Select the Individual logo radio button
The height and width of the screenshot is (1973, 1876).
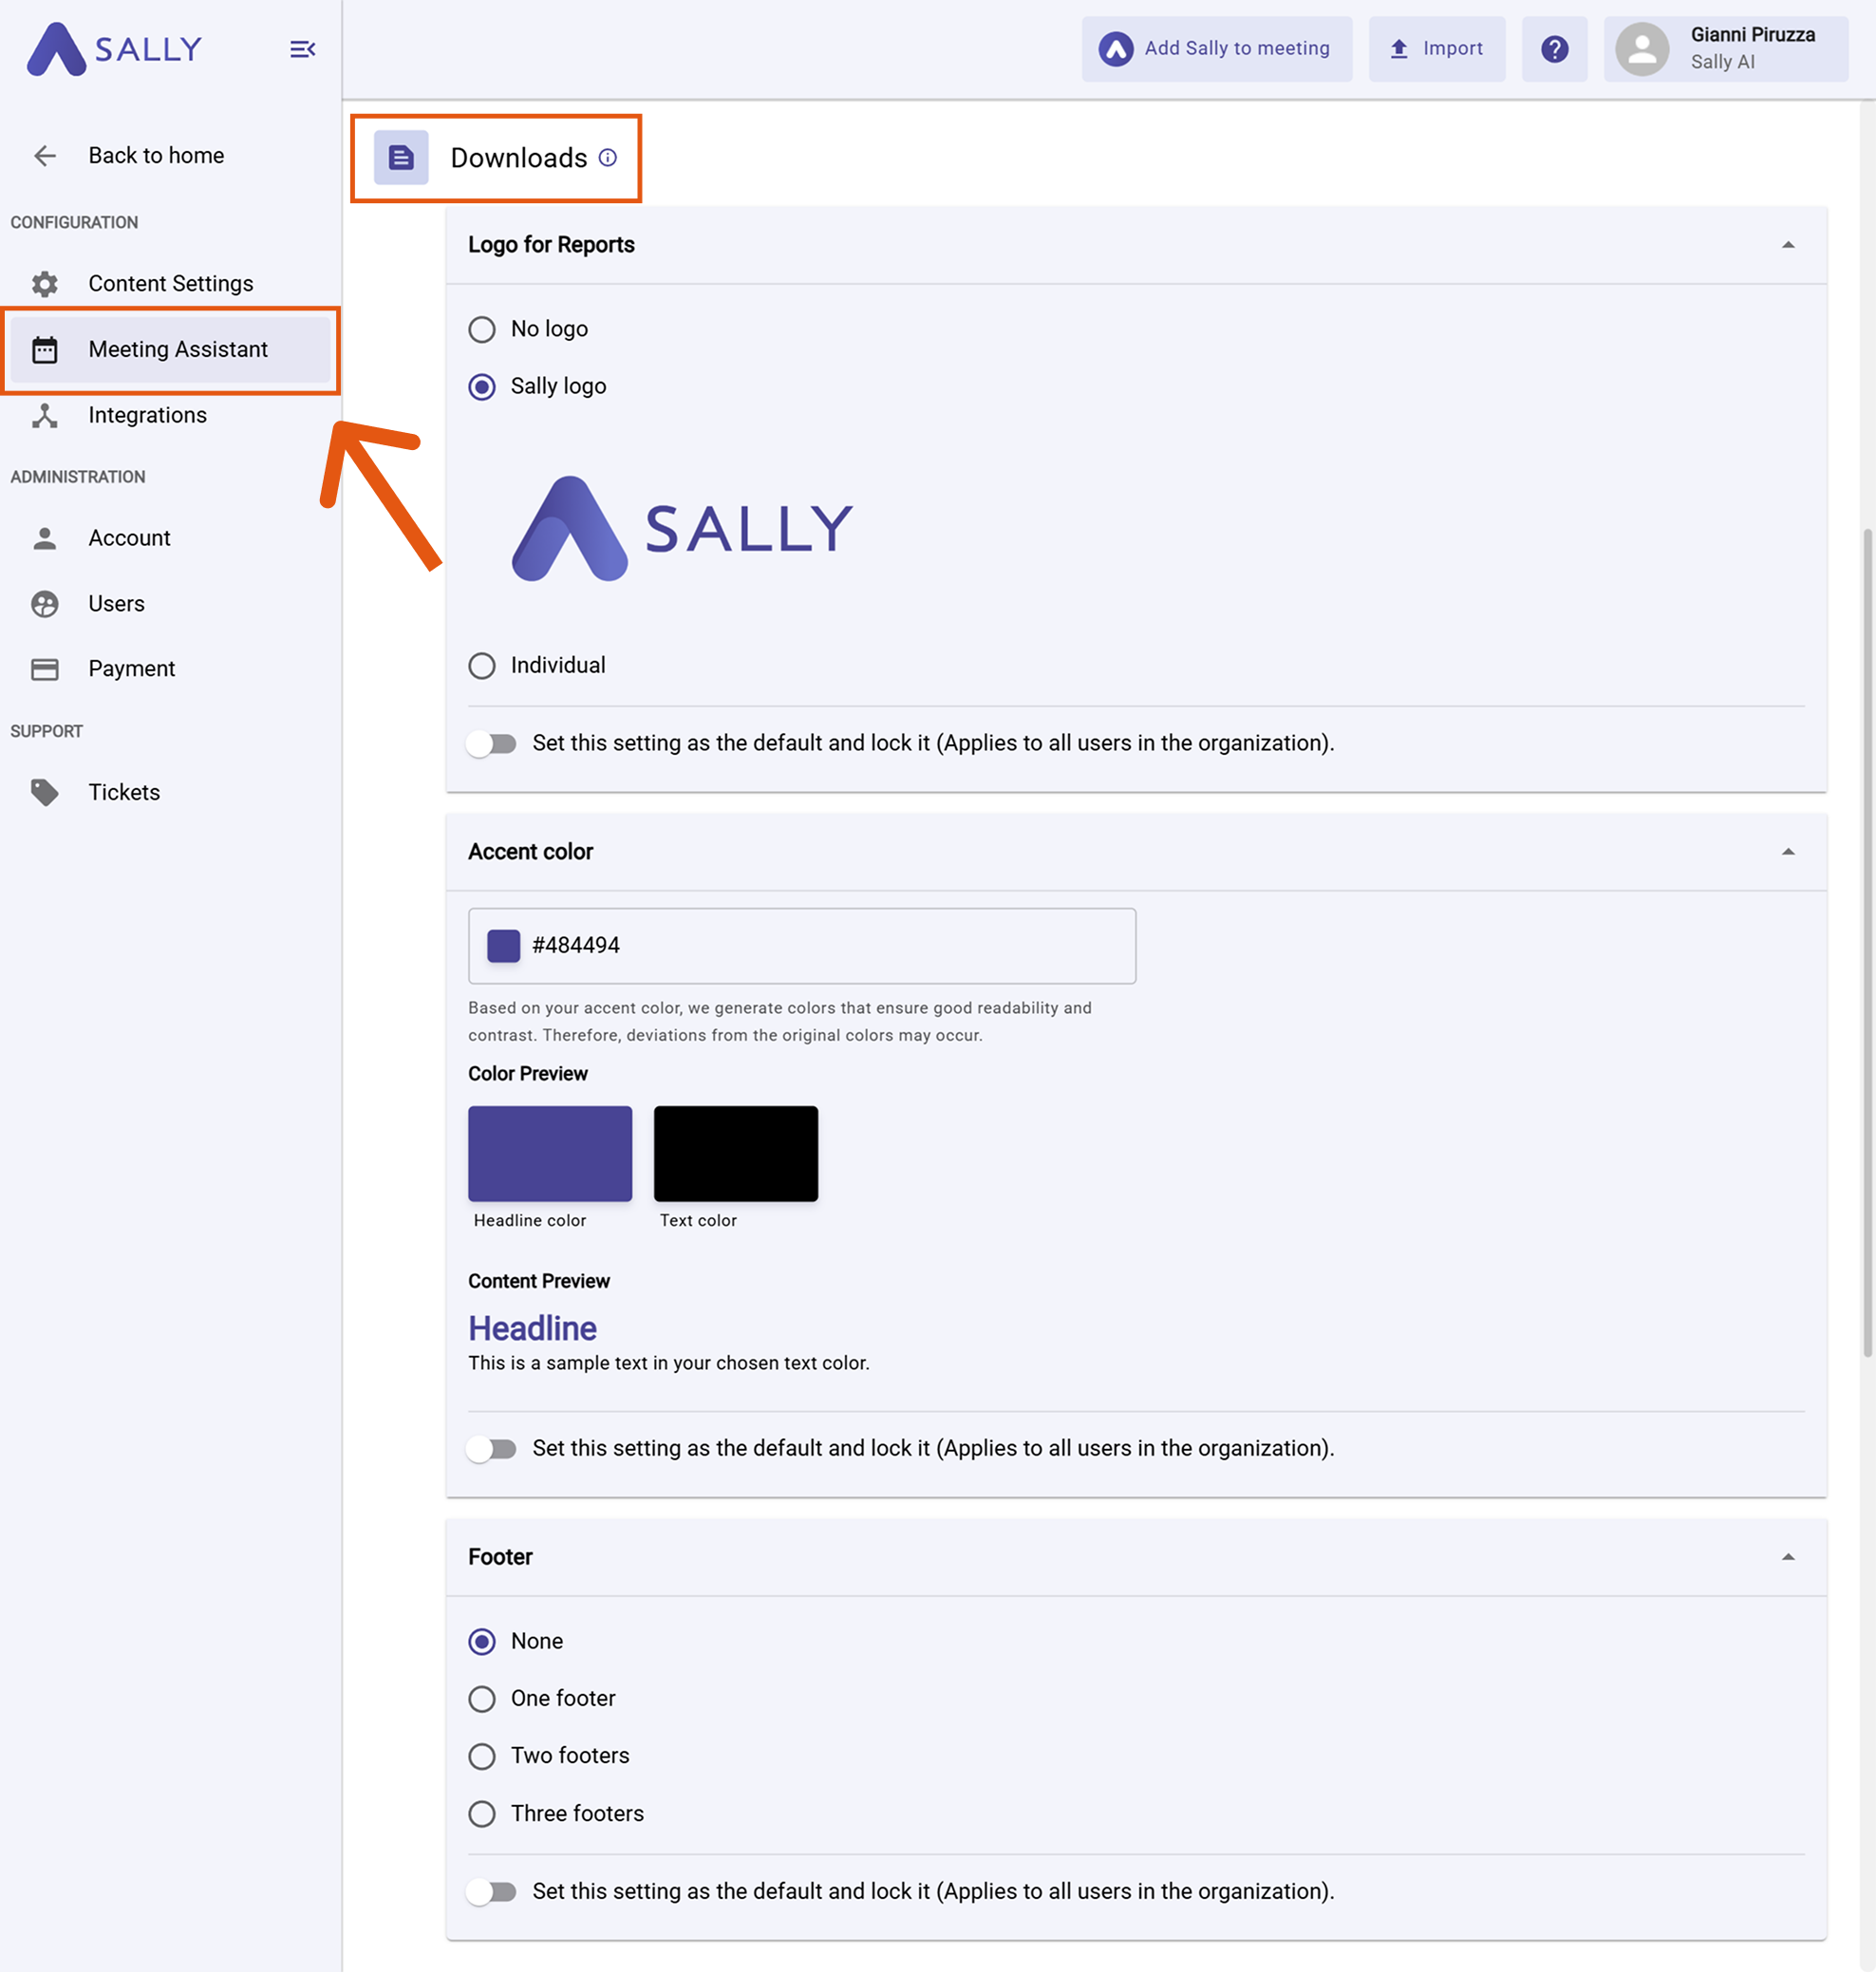pyautogui.click(x=482, y=666)
